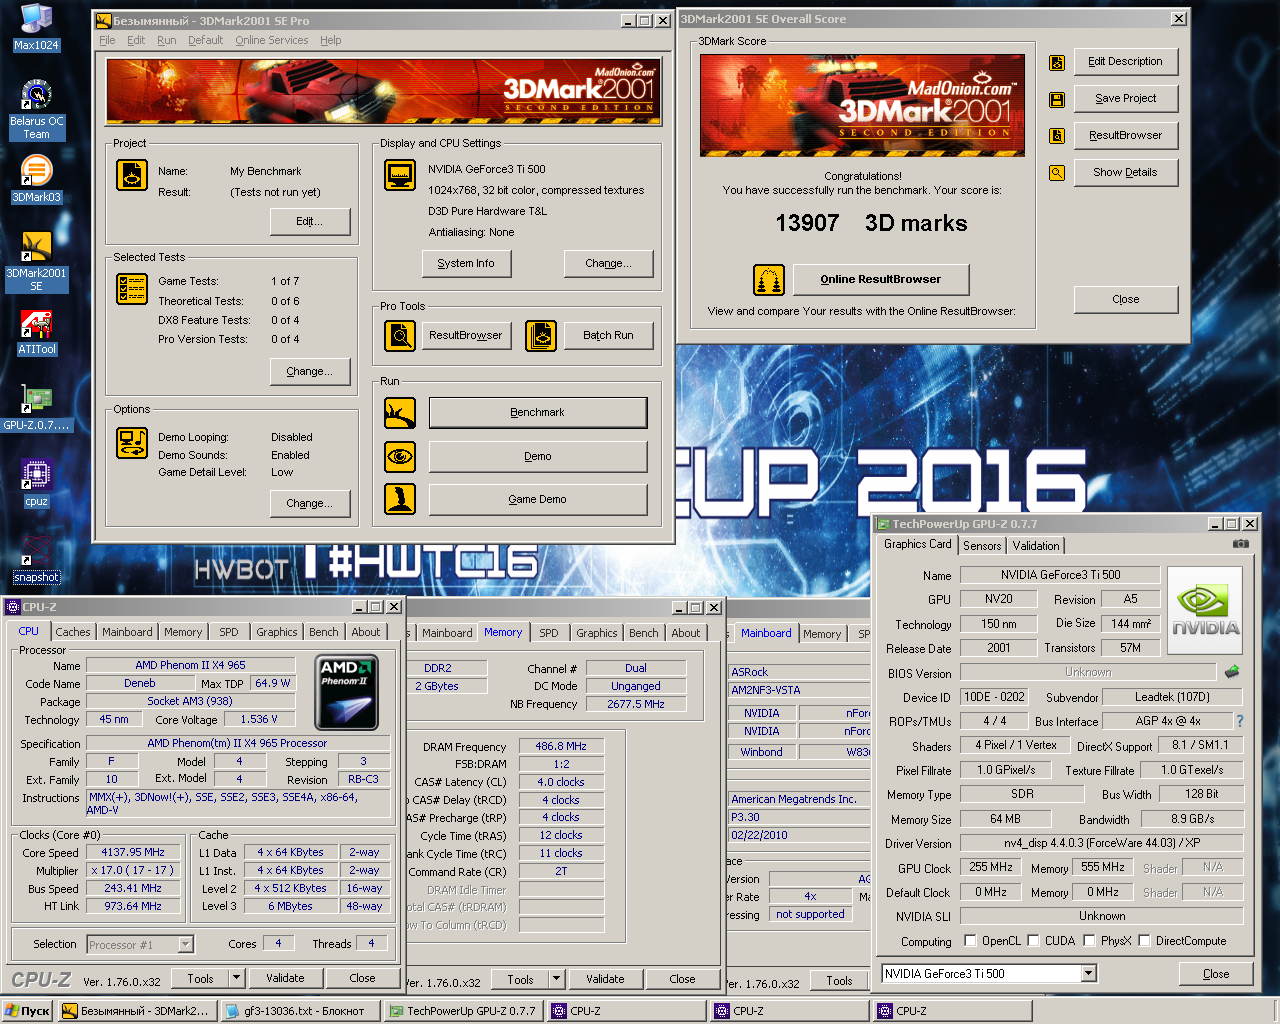Click the Save Project floppy icon
1280x1024 pixels.
[x=1056, y=100]
